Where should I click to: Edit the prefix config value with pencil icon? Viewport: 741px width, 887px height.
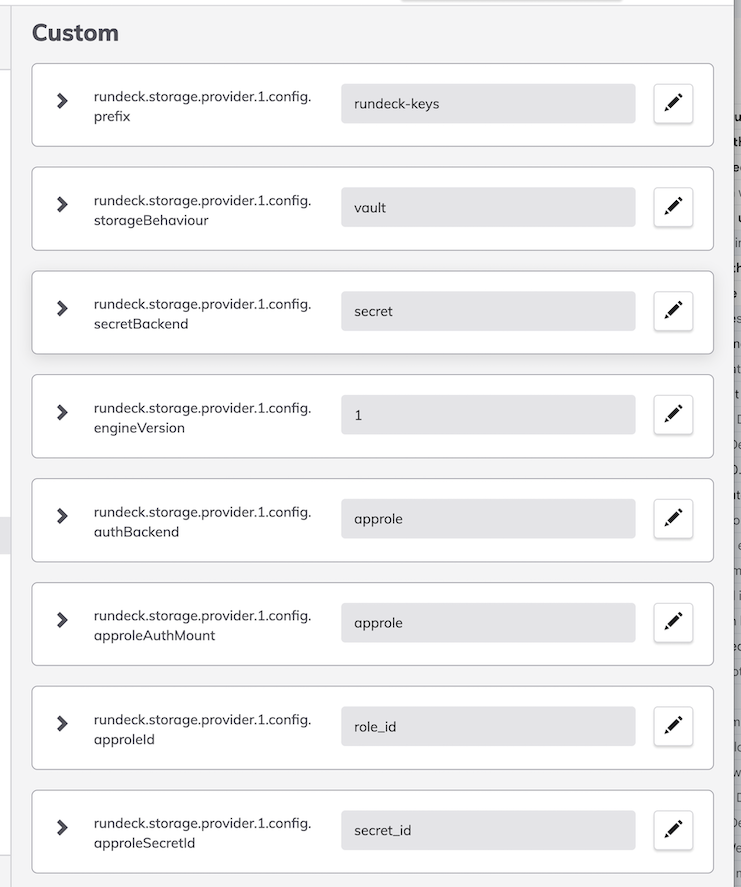(x=673, y=104)
